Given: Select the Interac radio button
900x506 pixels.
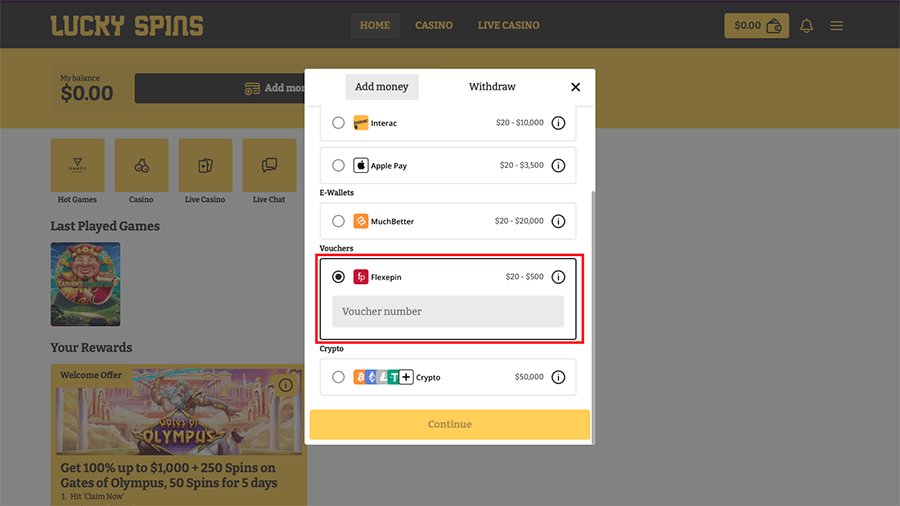Looking at the screenshot, I should 338,123.
